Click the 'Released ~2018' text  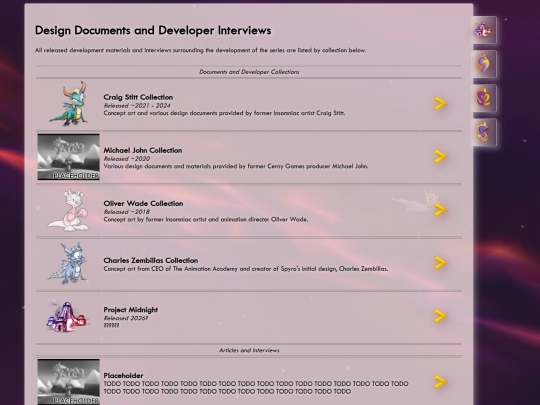point(127,211)
